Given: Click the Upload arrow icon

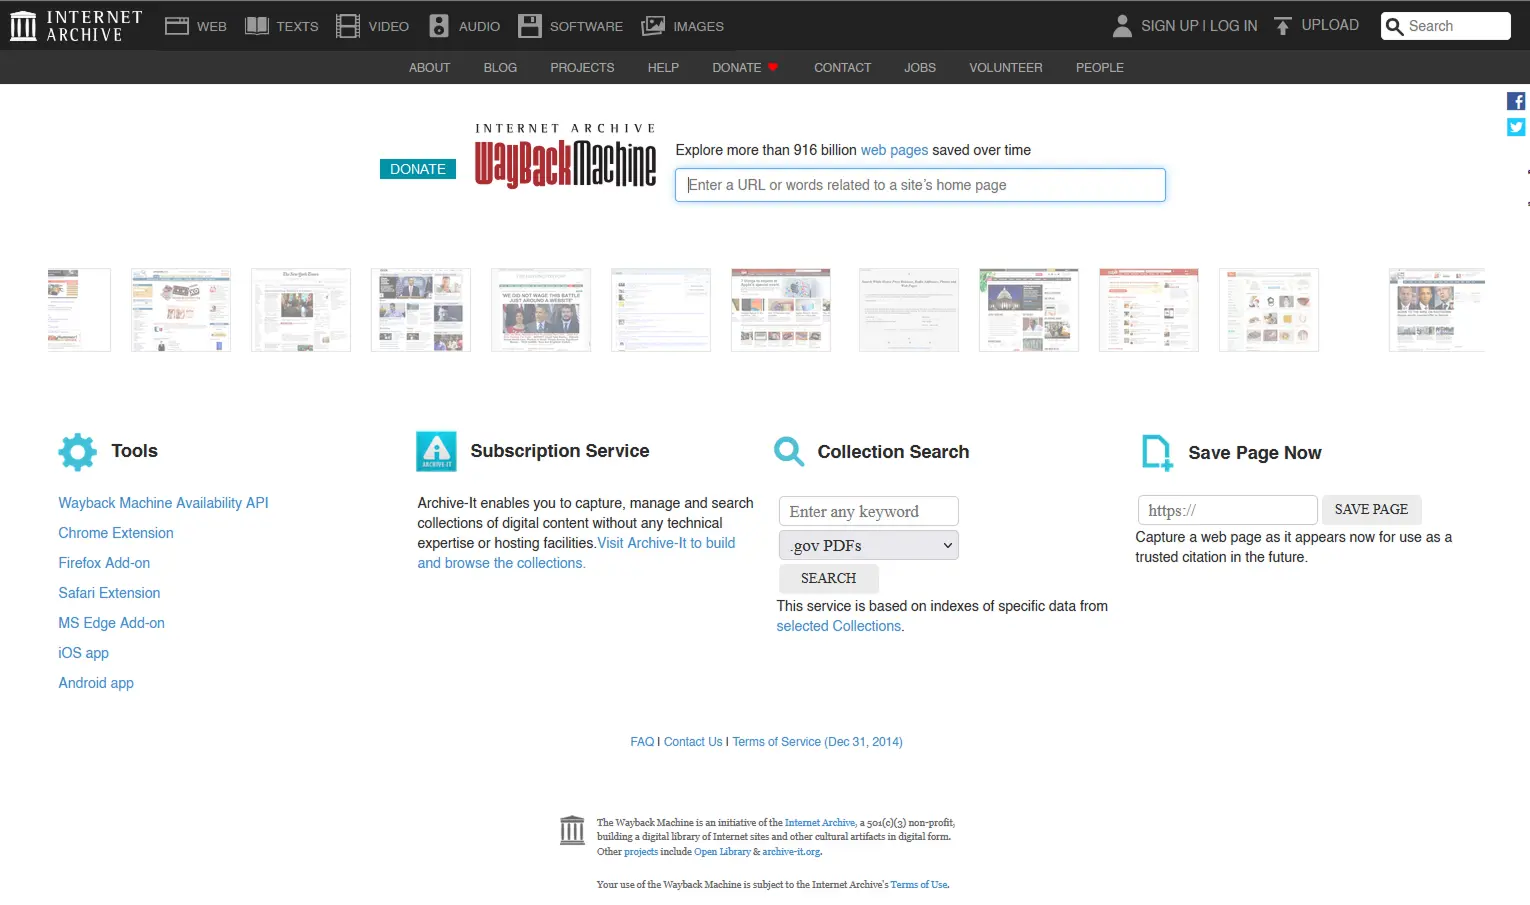Looking at the screenshot, I should coord(1283,26).
